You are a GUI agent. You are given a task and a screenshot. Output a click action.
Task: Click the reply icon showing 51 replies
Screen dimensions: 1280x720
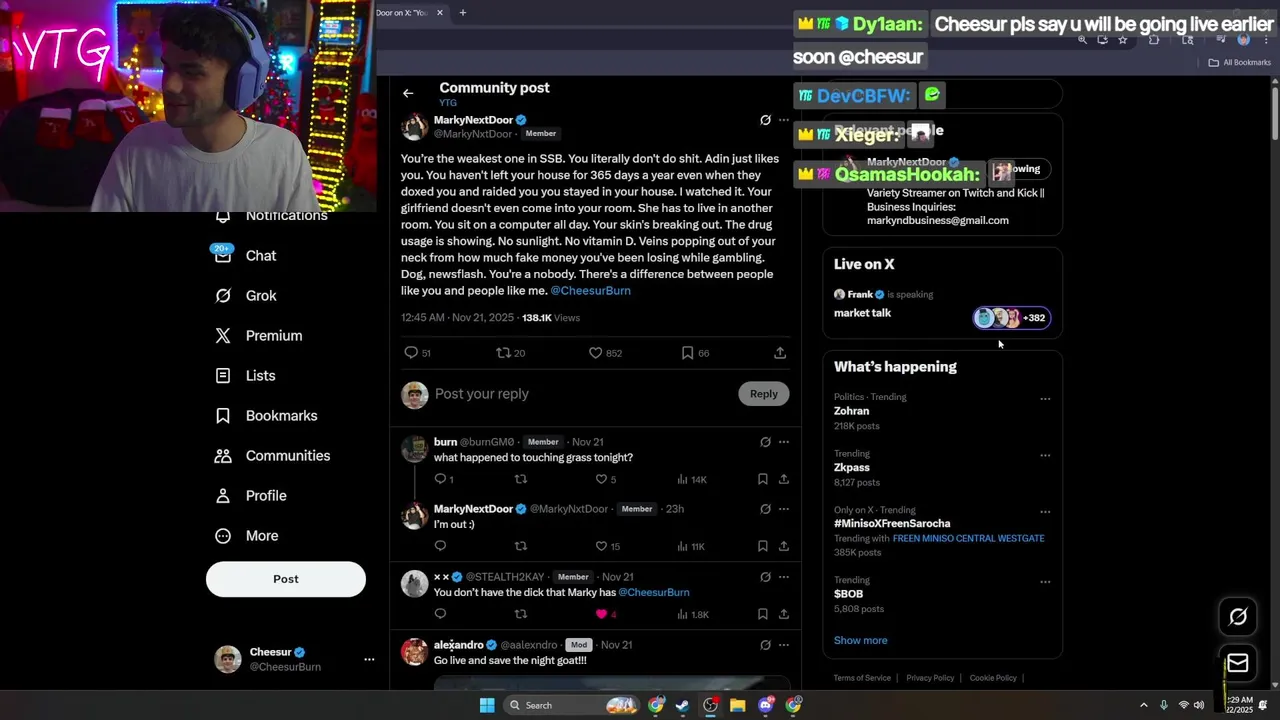pyautogui.click(x=410, y=353)
